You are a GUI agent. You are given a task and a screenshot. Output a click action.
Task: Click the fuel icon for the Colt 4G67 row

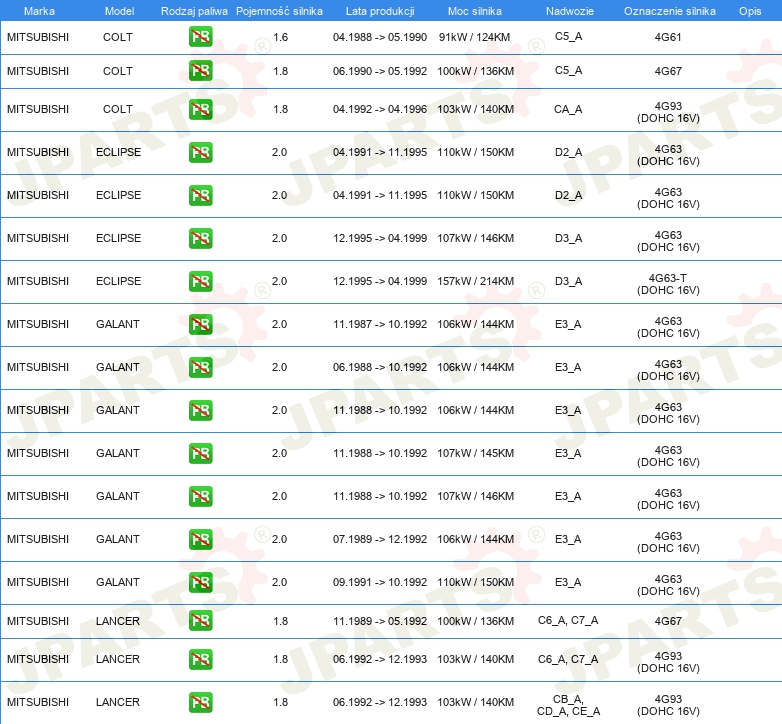(200, 72)
